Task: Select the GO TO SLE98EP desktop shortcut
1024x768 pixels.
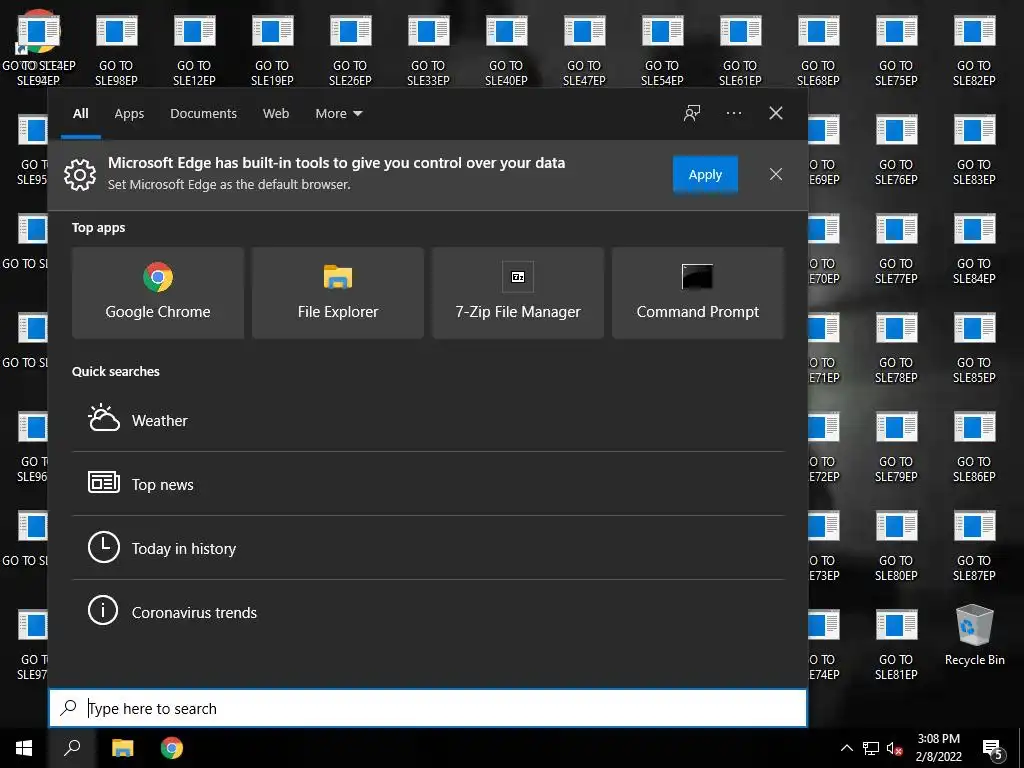Action: pyautogui.click(x=116, y=51)
